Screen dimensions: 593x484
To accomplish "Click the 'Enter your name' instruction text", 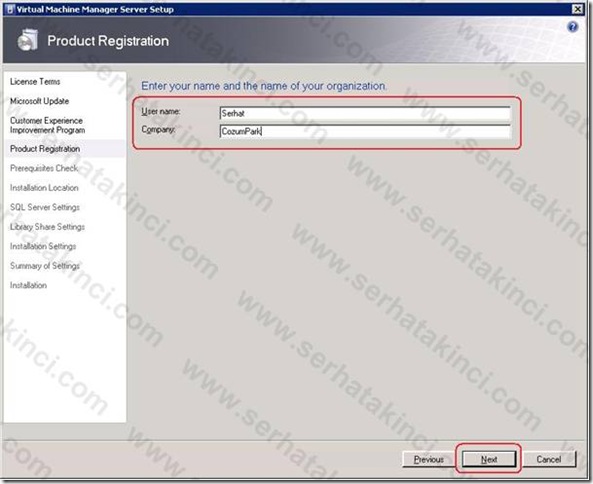I will coord(264,86).
